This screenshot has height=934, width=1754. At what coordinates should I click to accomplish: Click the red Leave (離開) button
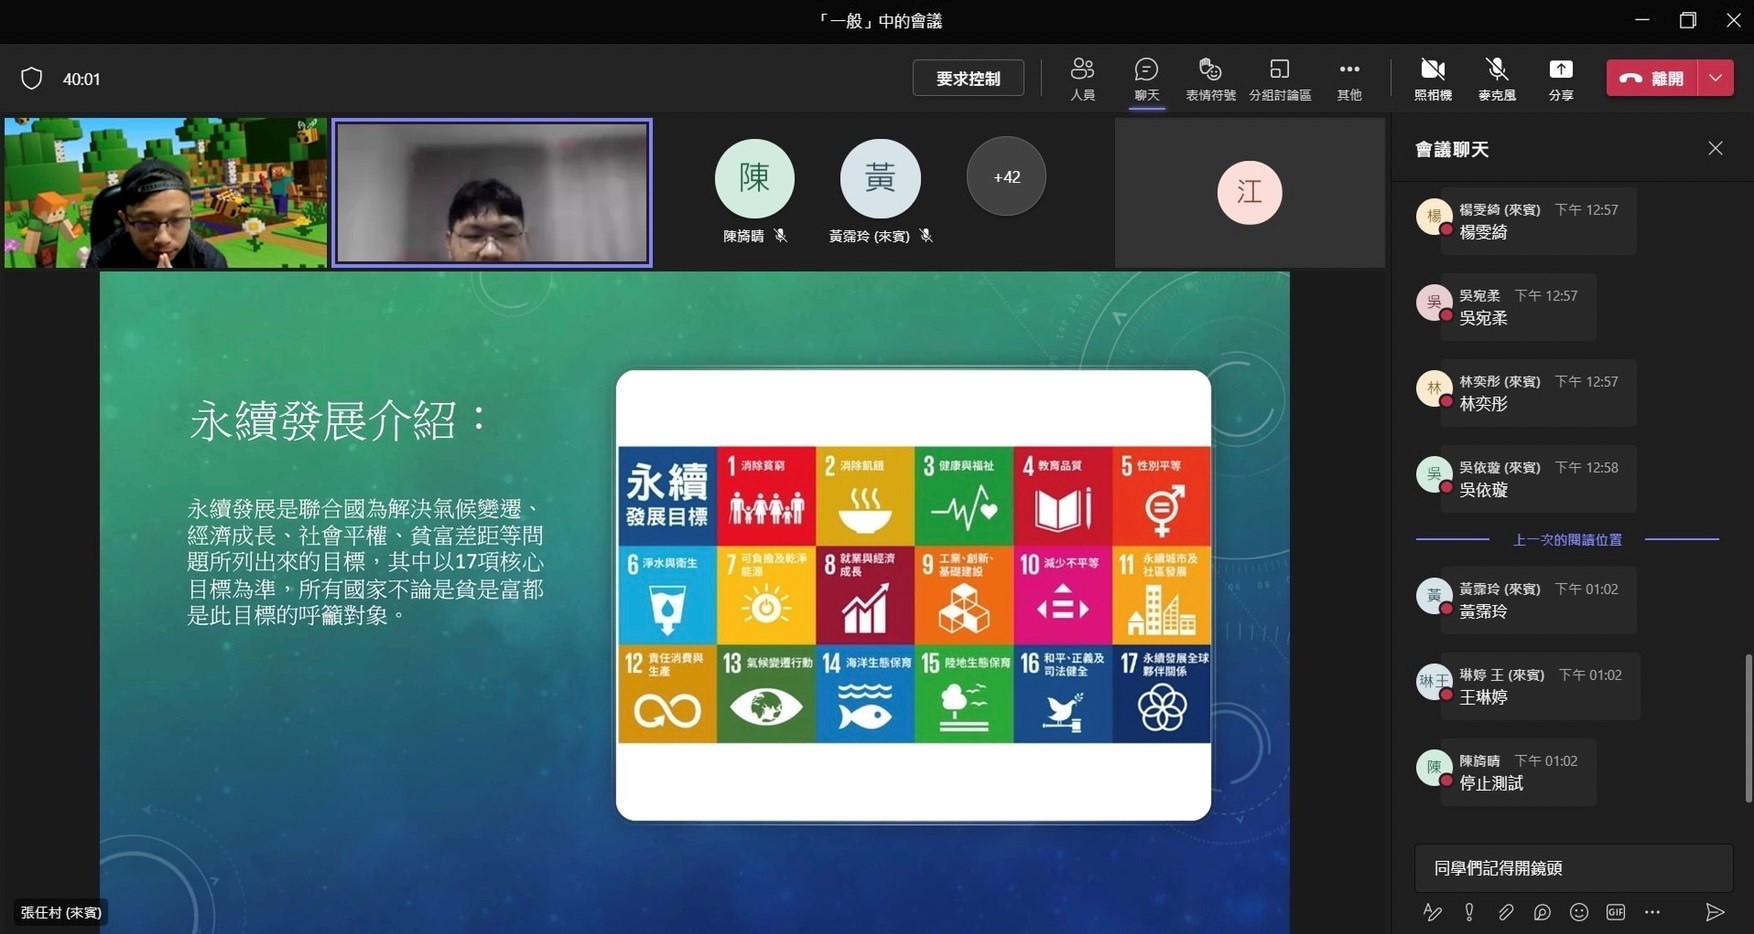coord(1653,78)
